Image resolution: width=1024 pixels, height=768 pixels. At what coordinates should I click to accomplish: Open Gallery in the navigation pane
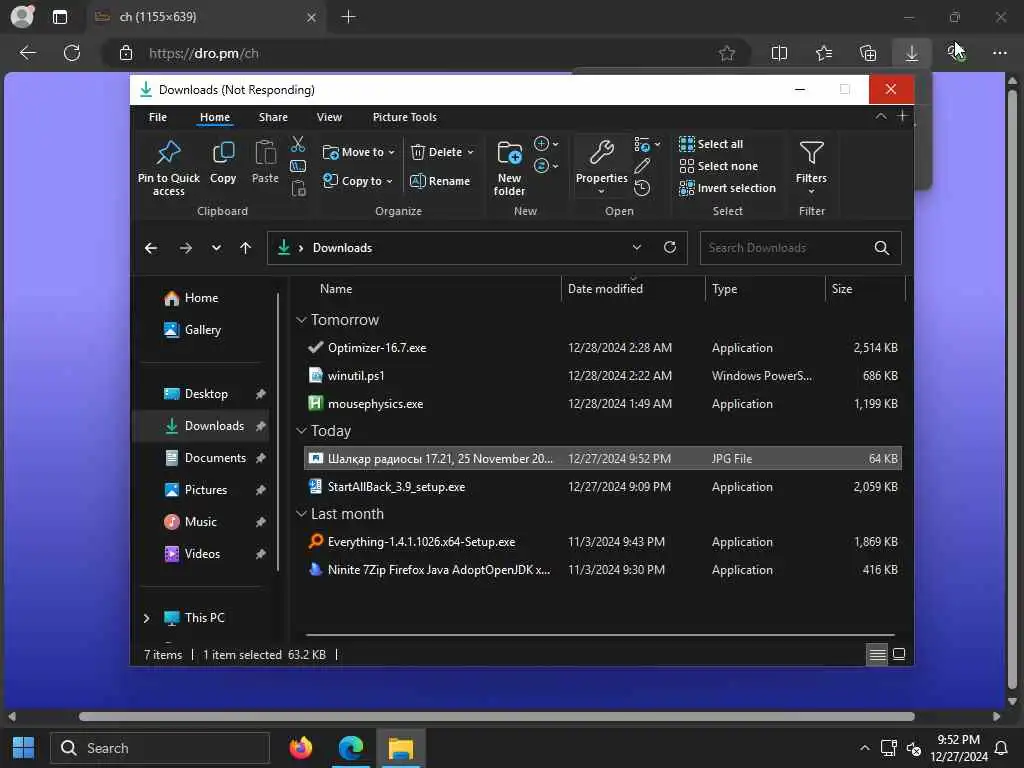click(x=192, y=330)
